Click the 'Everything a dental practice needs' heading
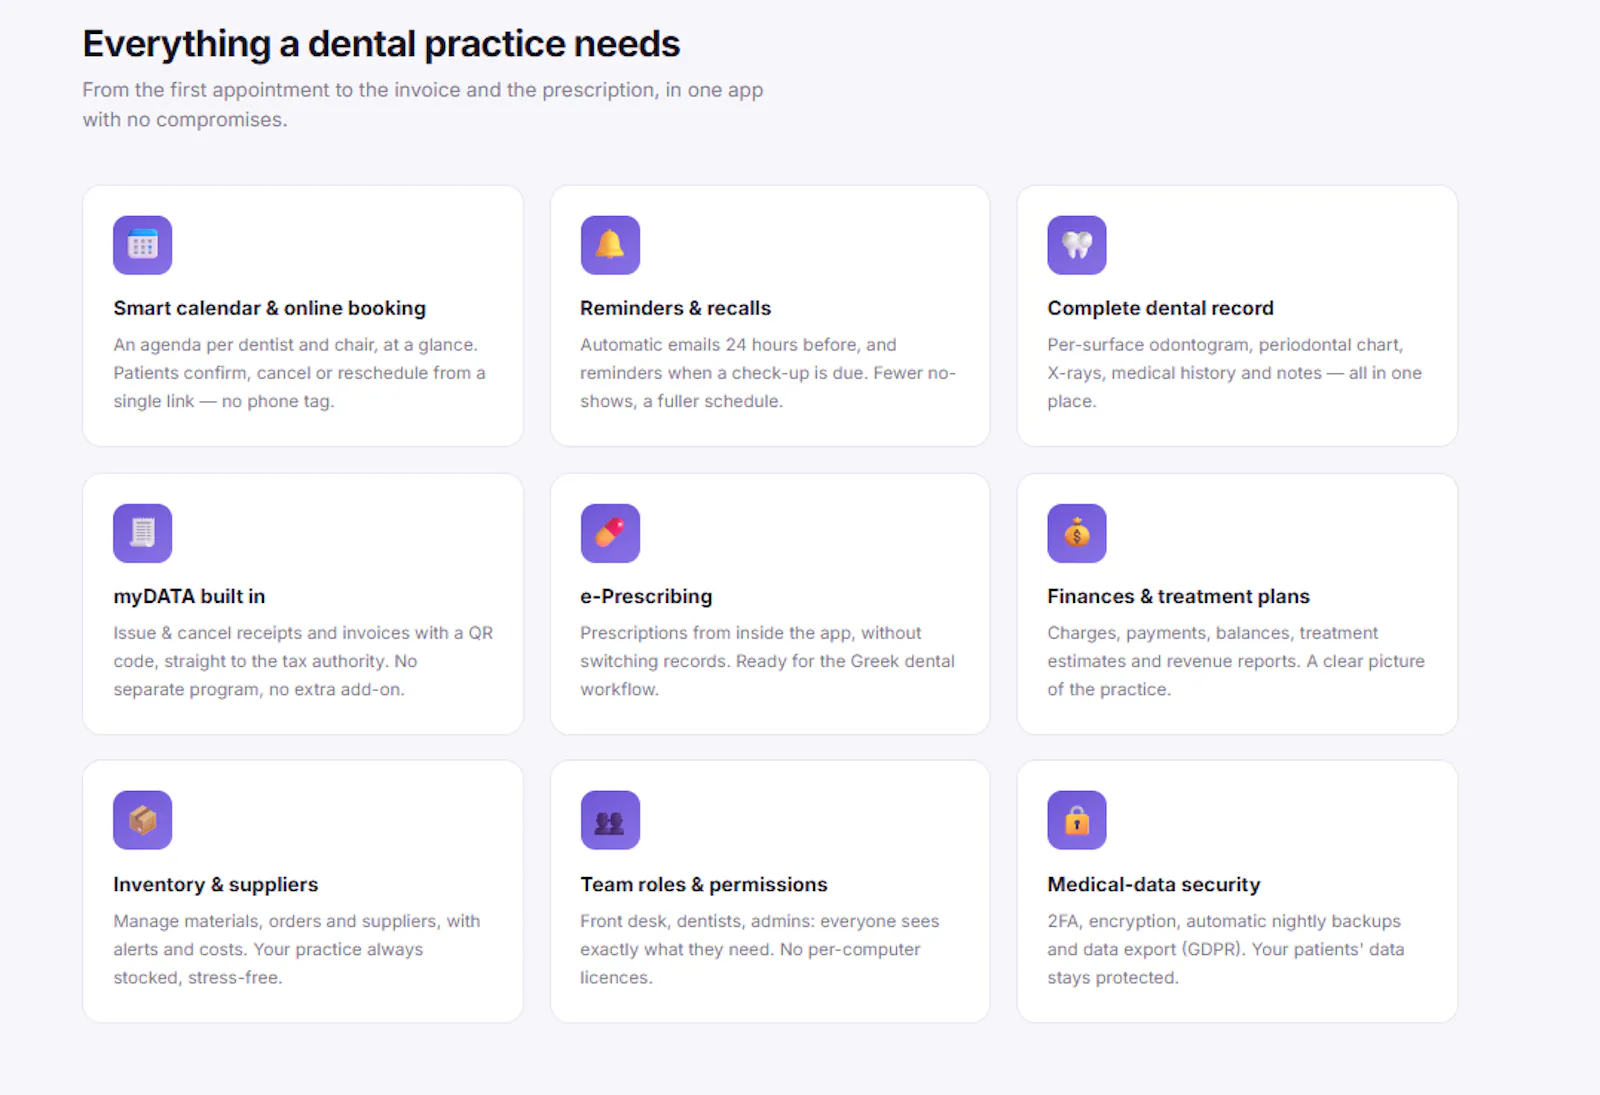Screen dimensions: 1600x1095 (381, 44)
